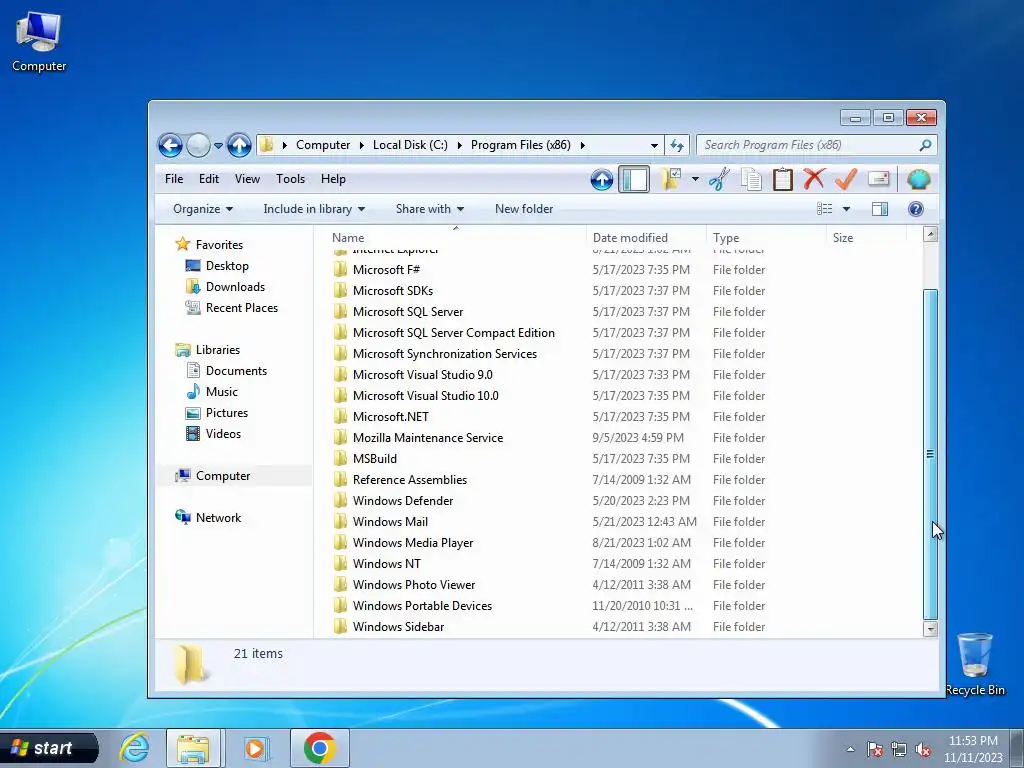Screen dimensions: 1024x768
Task: Select the Microsoft SDKs folder
Action: (x=392, y=291)
